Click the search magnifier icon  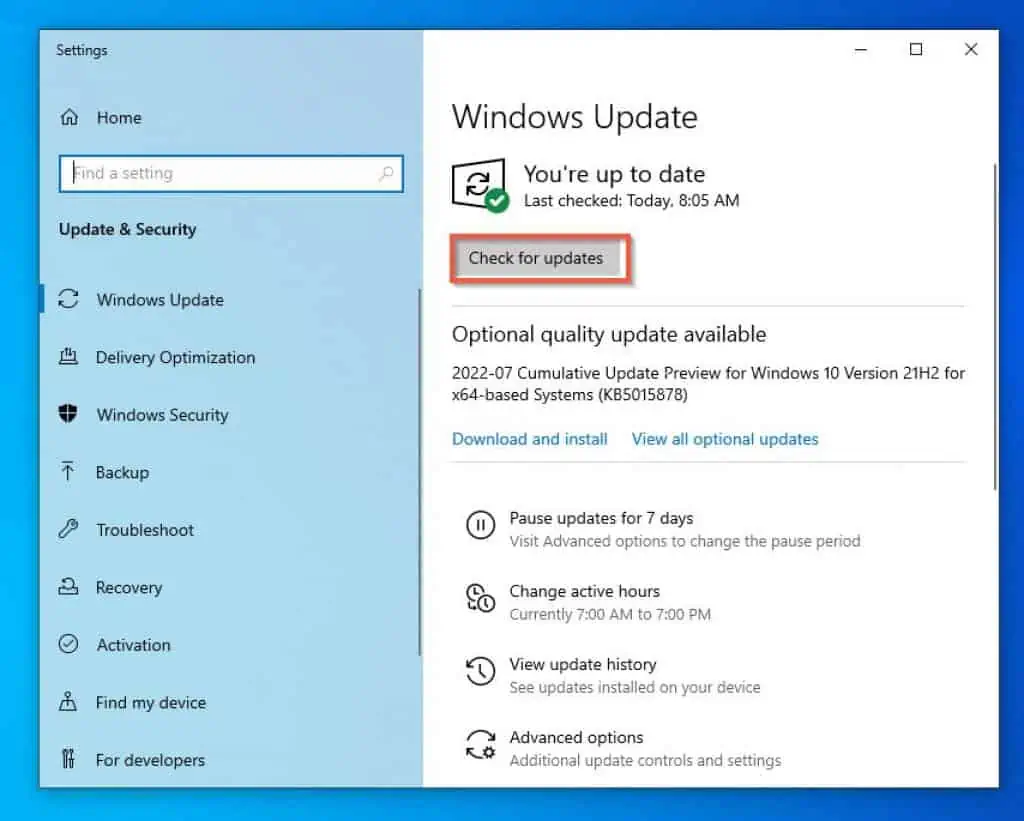pyautogui.click(x=386, y=173)
